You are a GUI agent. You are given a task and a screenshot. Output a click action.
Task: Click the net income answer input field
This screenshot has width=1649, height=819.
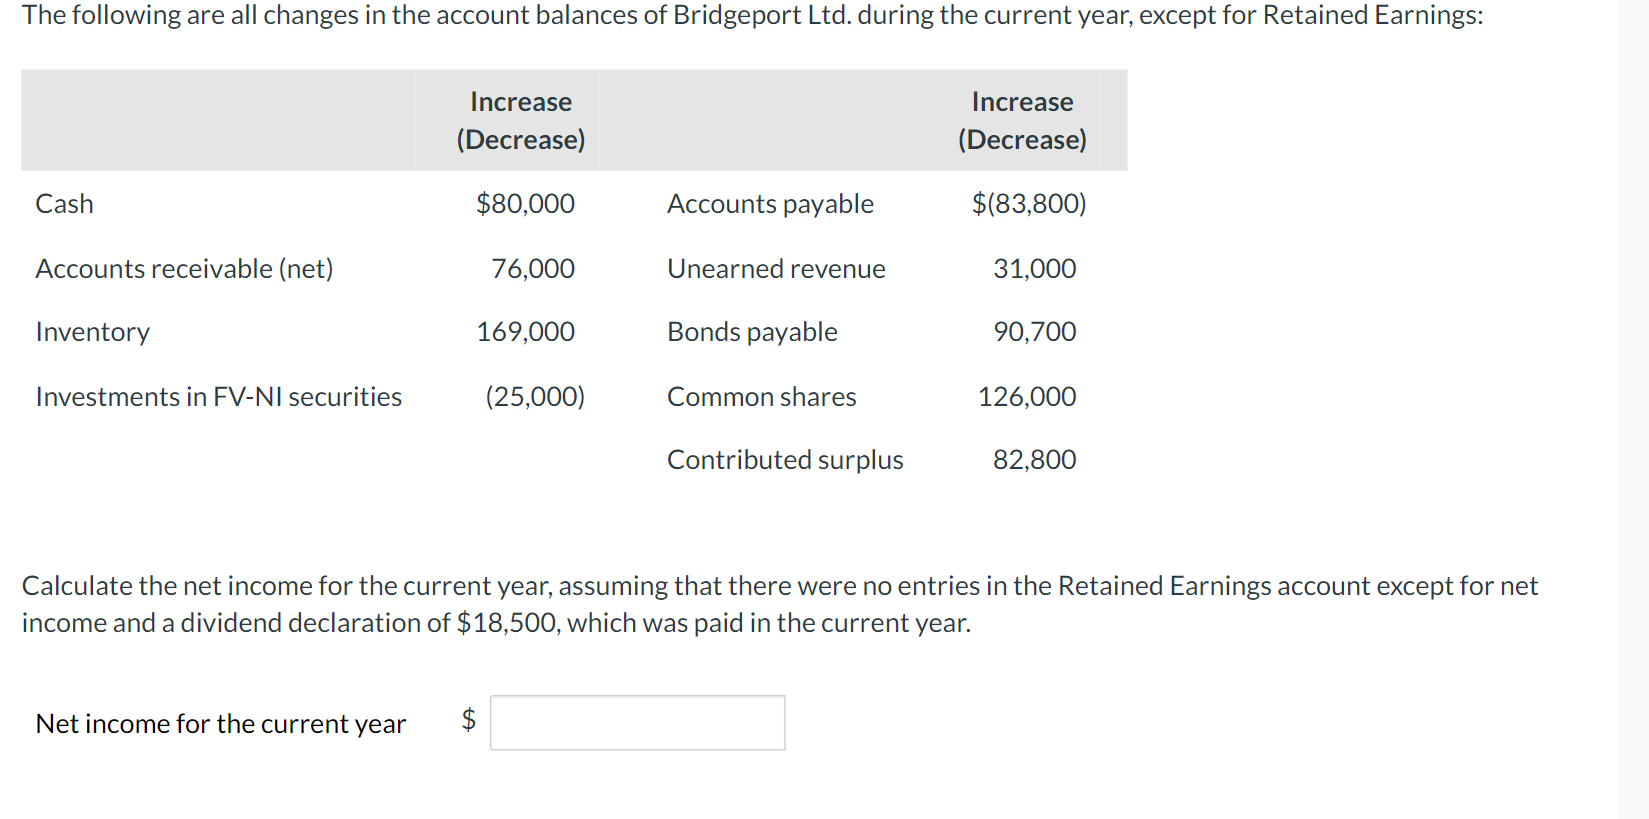(x=637, y=722)
